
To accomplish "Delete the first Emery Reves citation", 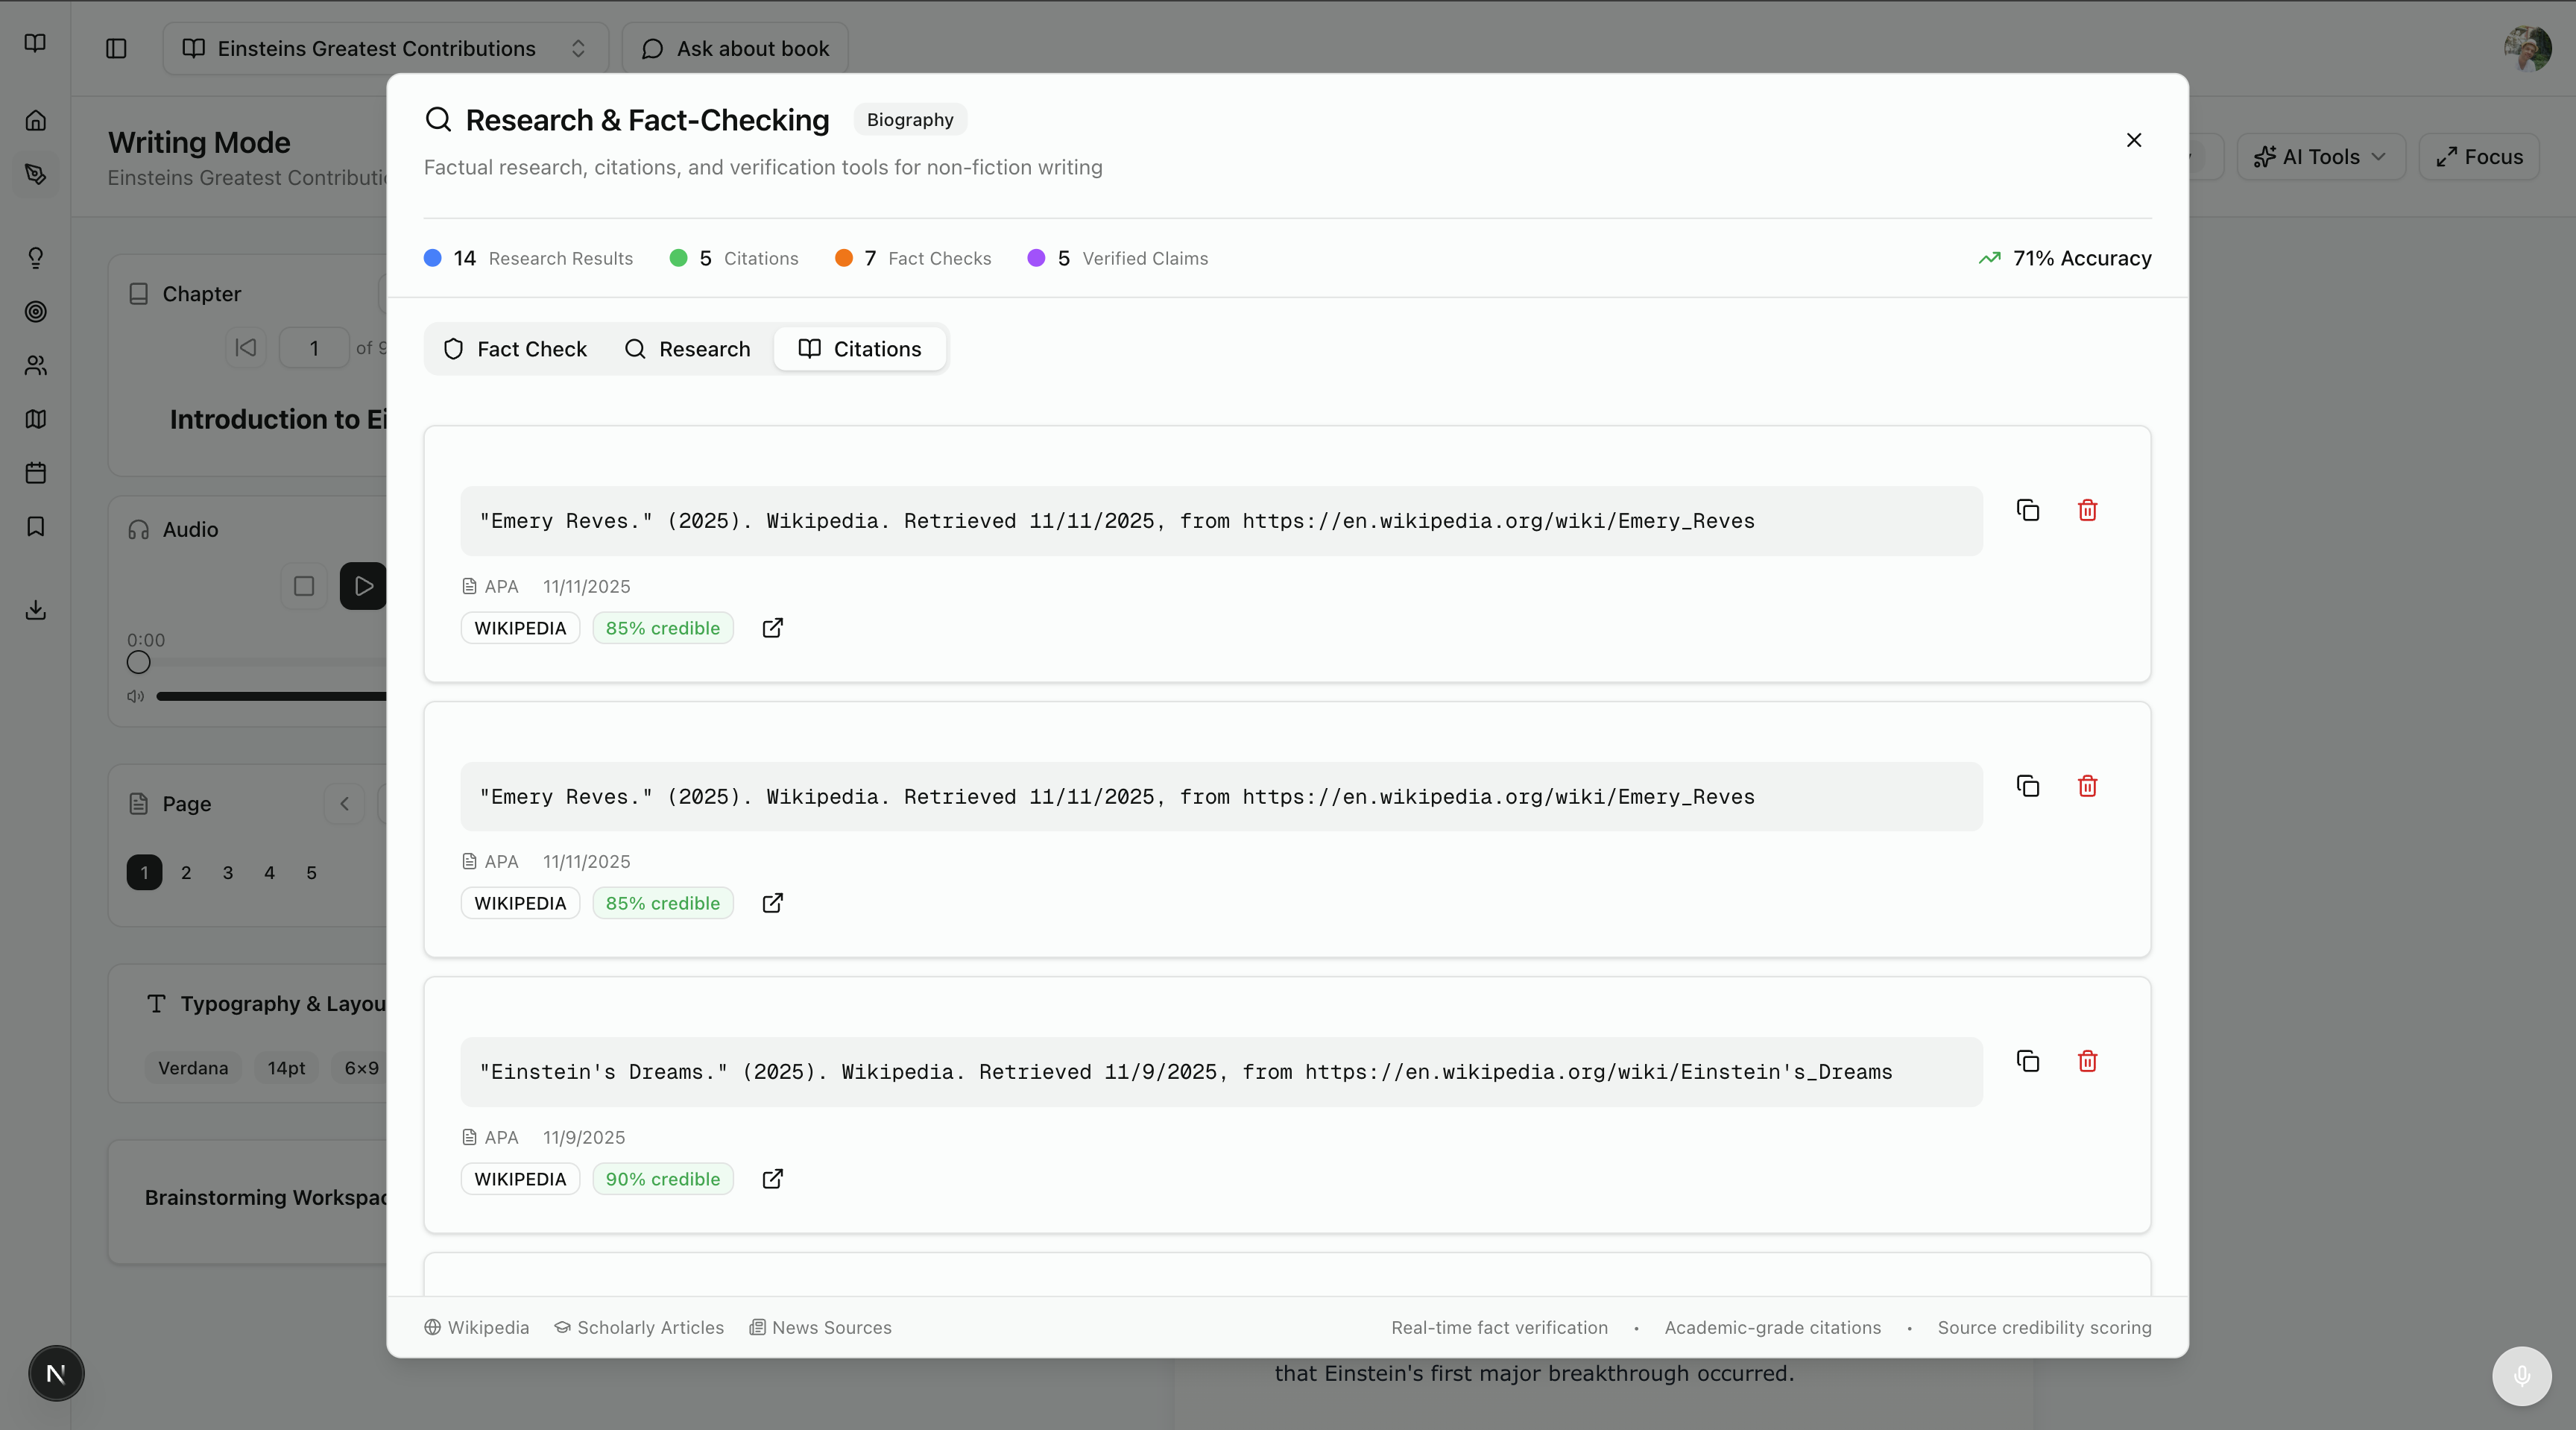I will [x=2088, y=510].
